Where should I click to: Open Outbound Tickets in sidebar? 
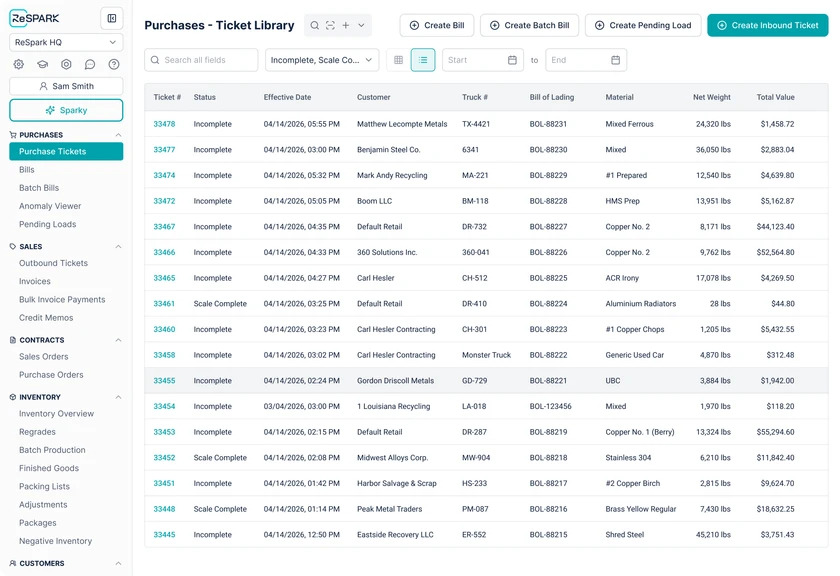click(54, 263)
